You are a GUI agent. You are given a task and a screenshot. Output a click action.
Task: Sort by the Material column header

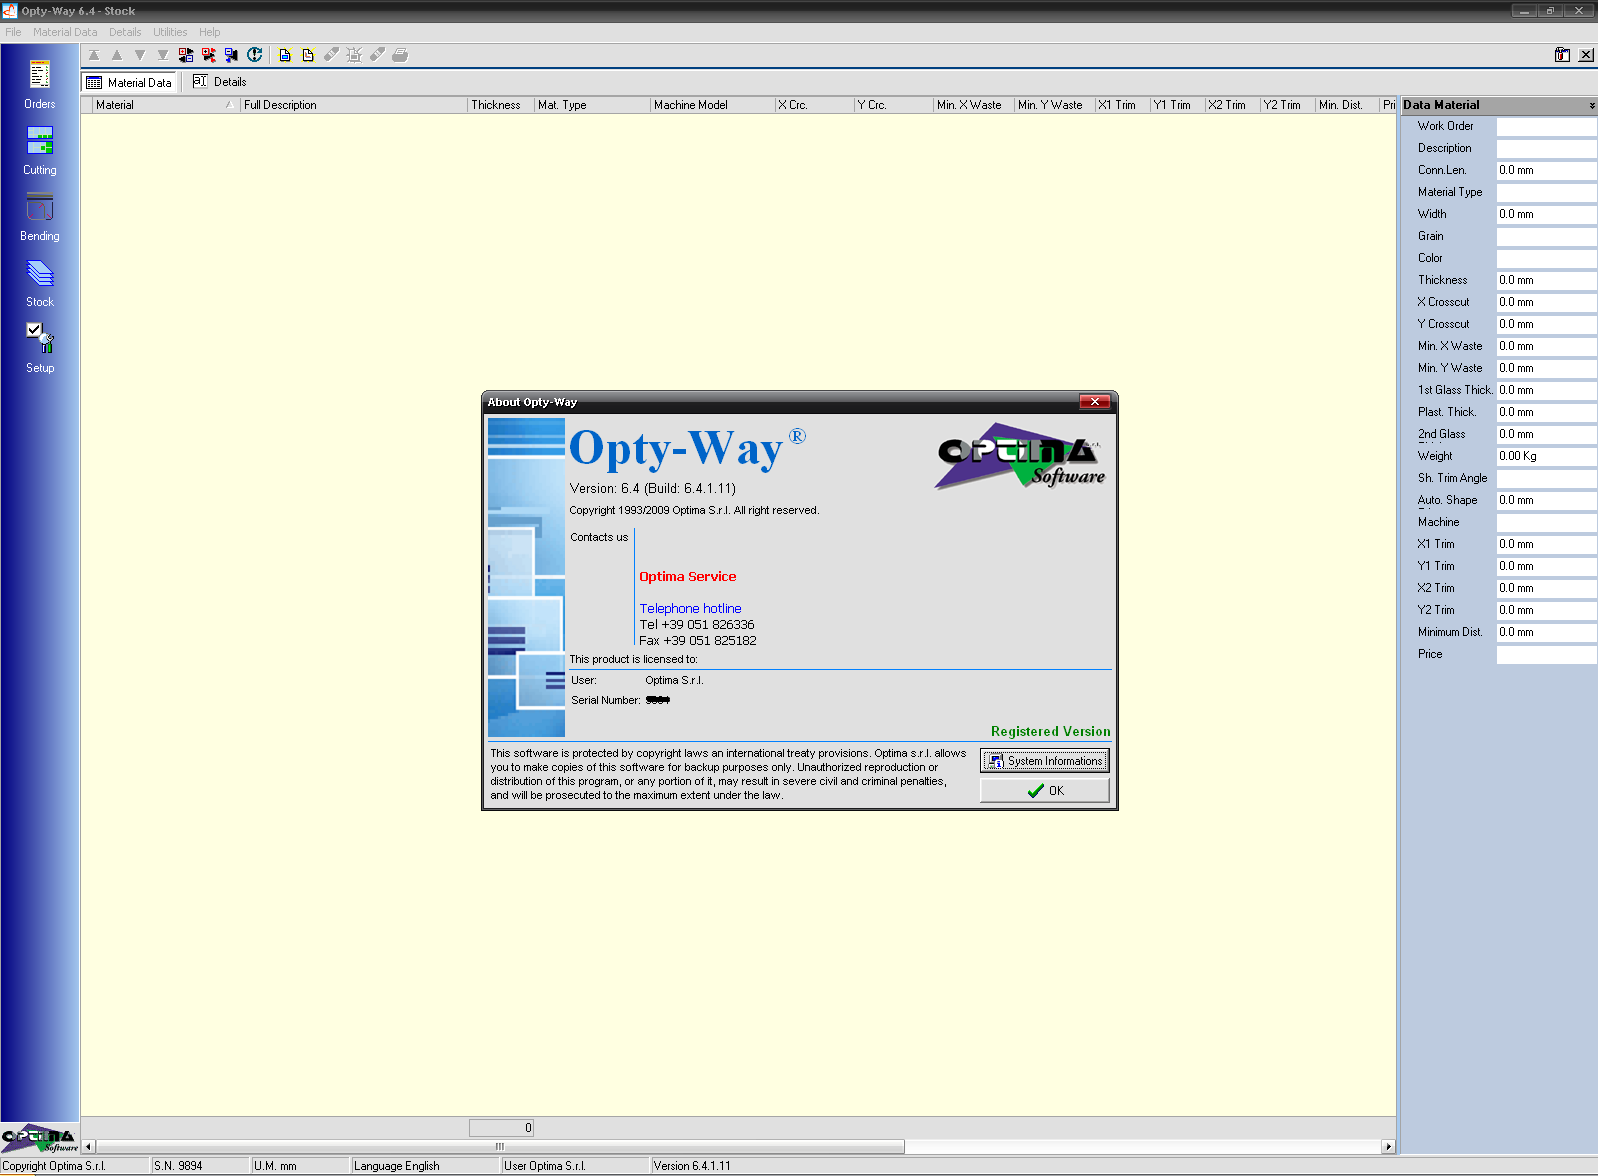(x=166, y=105)
